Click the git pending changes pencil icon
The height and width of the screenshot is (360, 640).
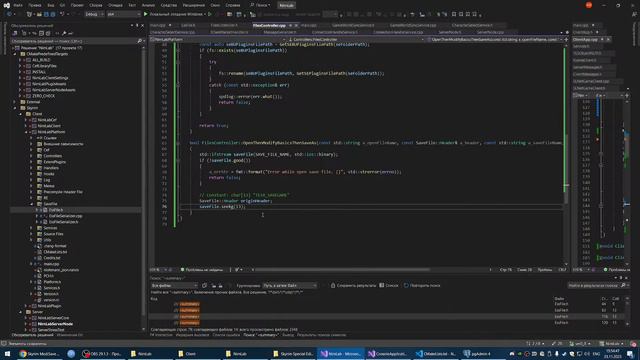(x=557, y=344)
